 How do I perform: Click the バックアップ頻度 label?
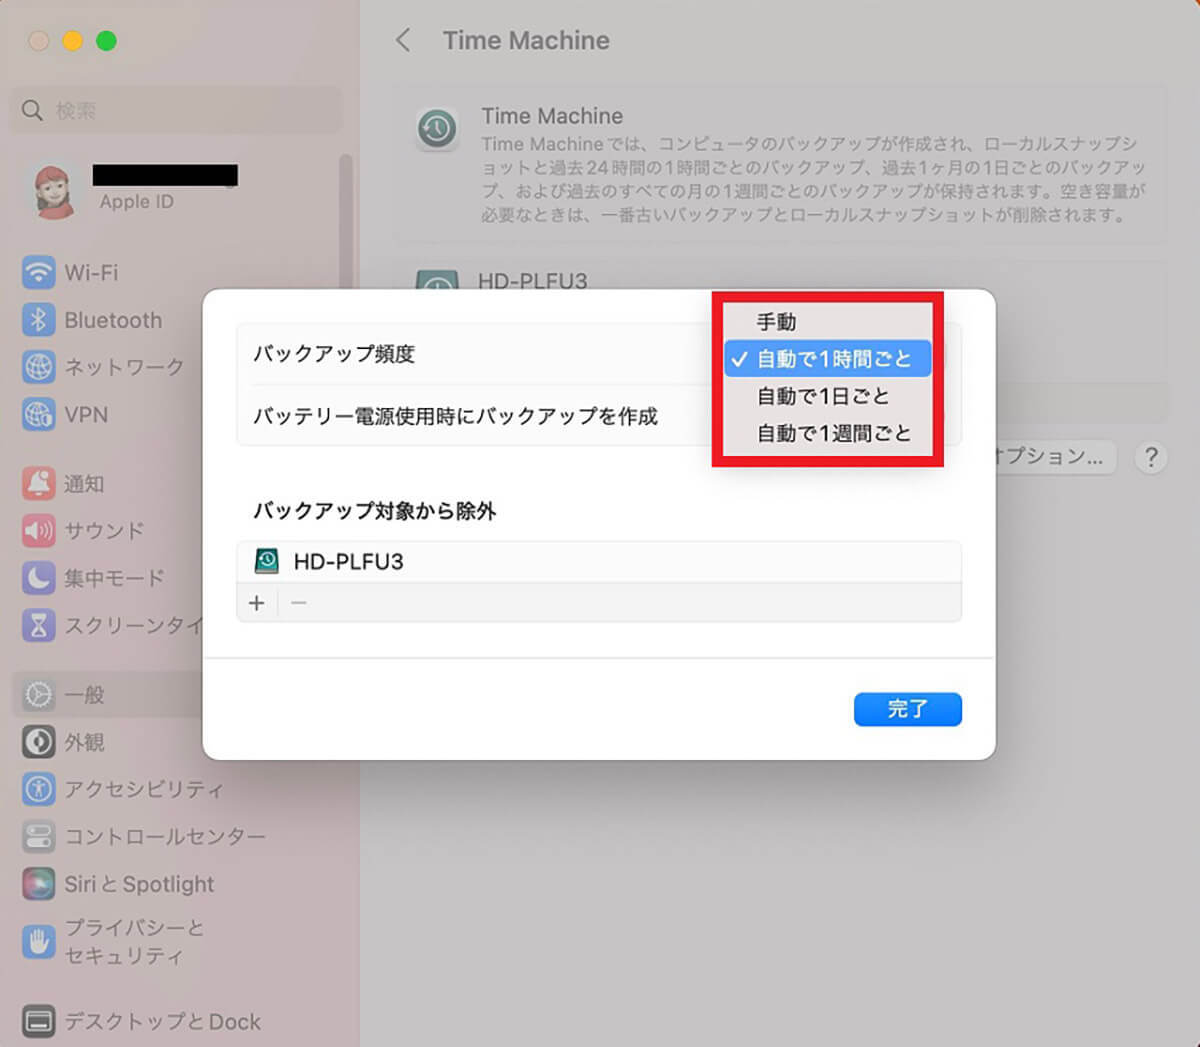[x=334, y=354]
